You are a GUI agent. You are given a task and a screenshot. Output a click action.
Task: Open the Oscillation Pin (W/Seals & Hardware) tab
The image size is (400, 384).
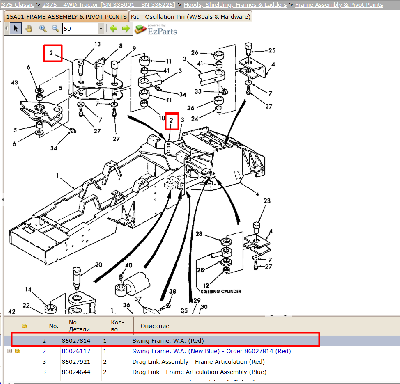(x=190, y=17)
